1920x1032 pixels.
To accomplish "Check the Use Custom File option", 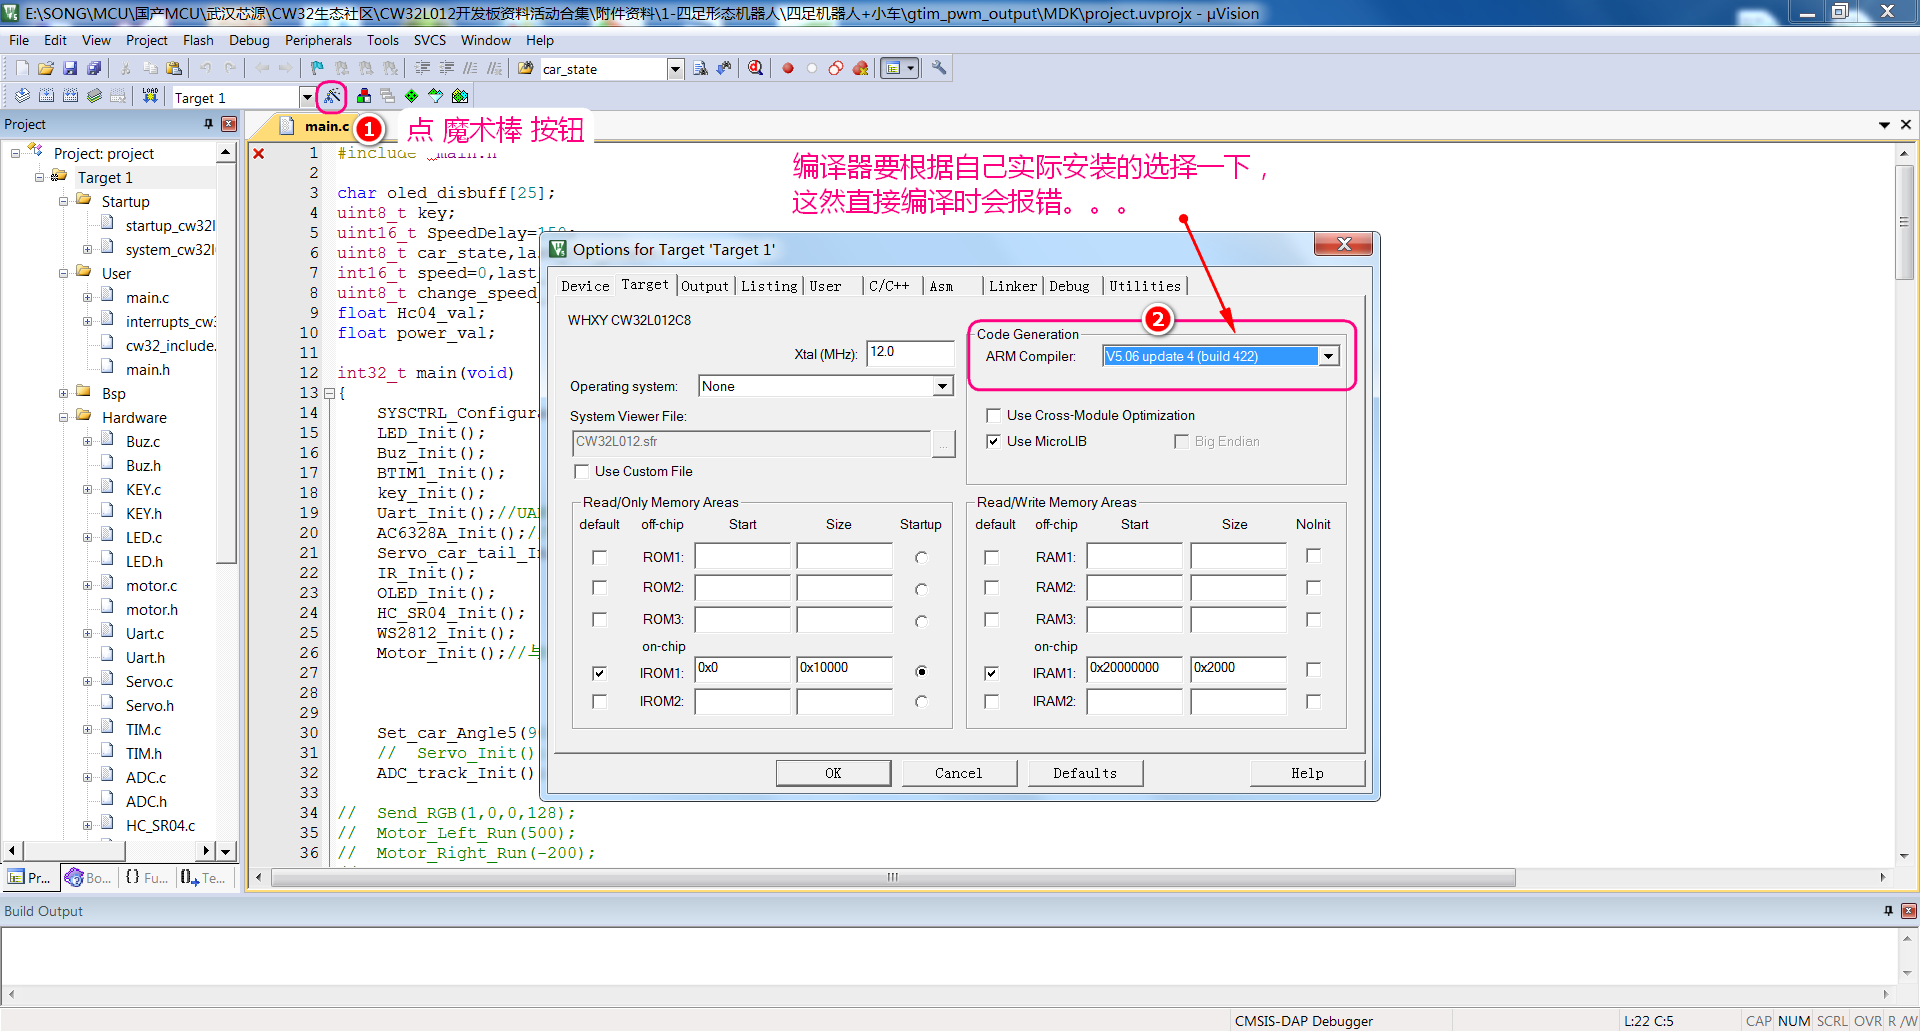I will [582, 472].
